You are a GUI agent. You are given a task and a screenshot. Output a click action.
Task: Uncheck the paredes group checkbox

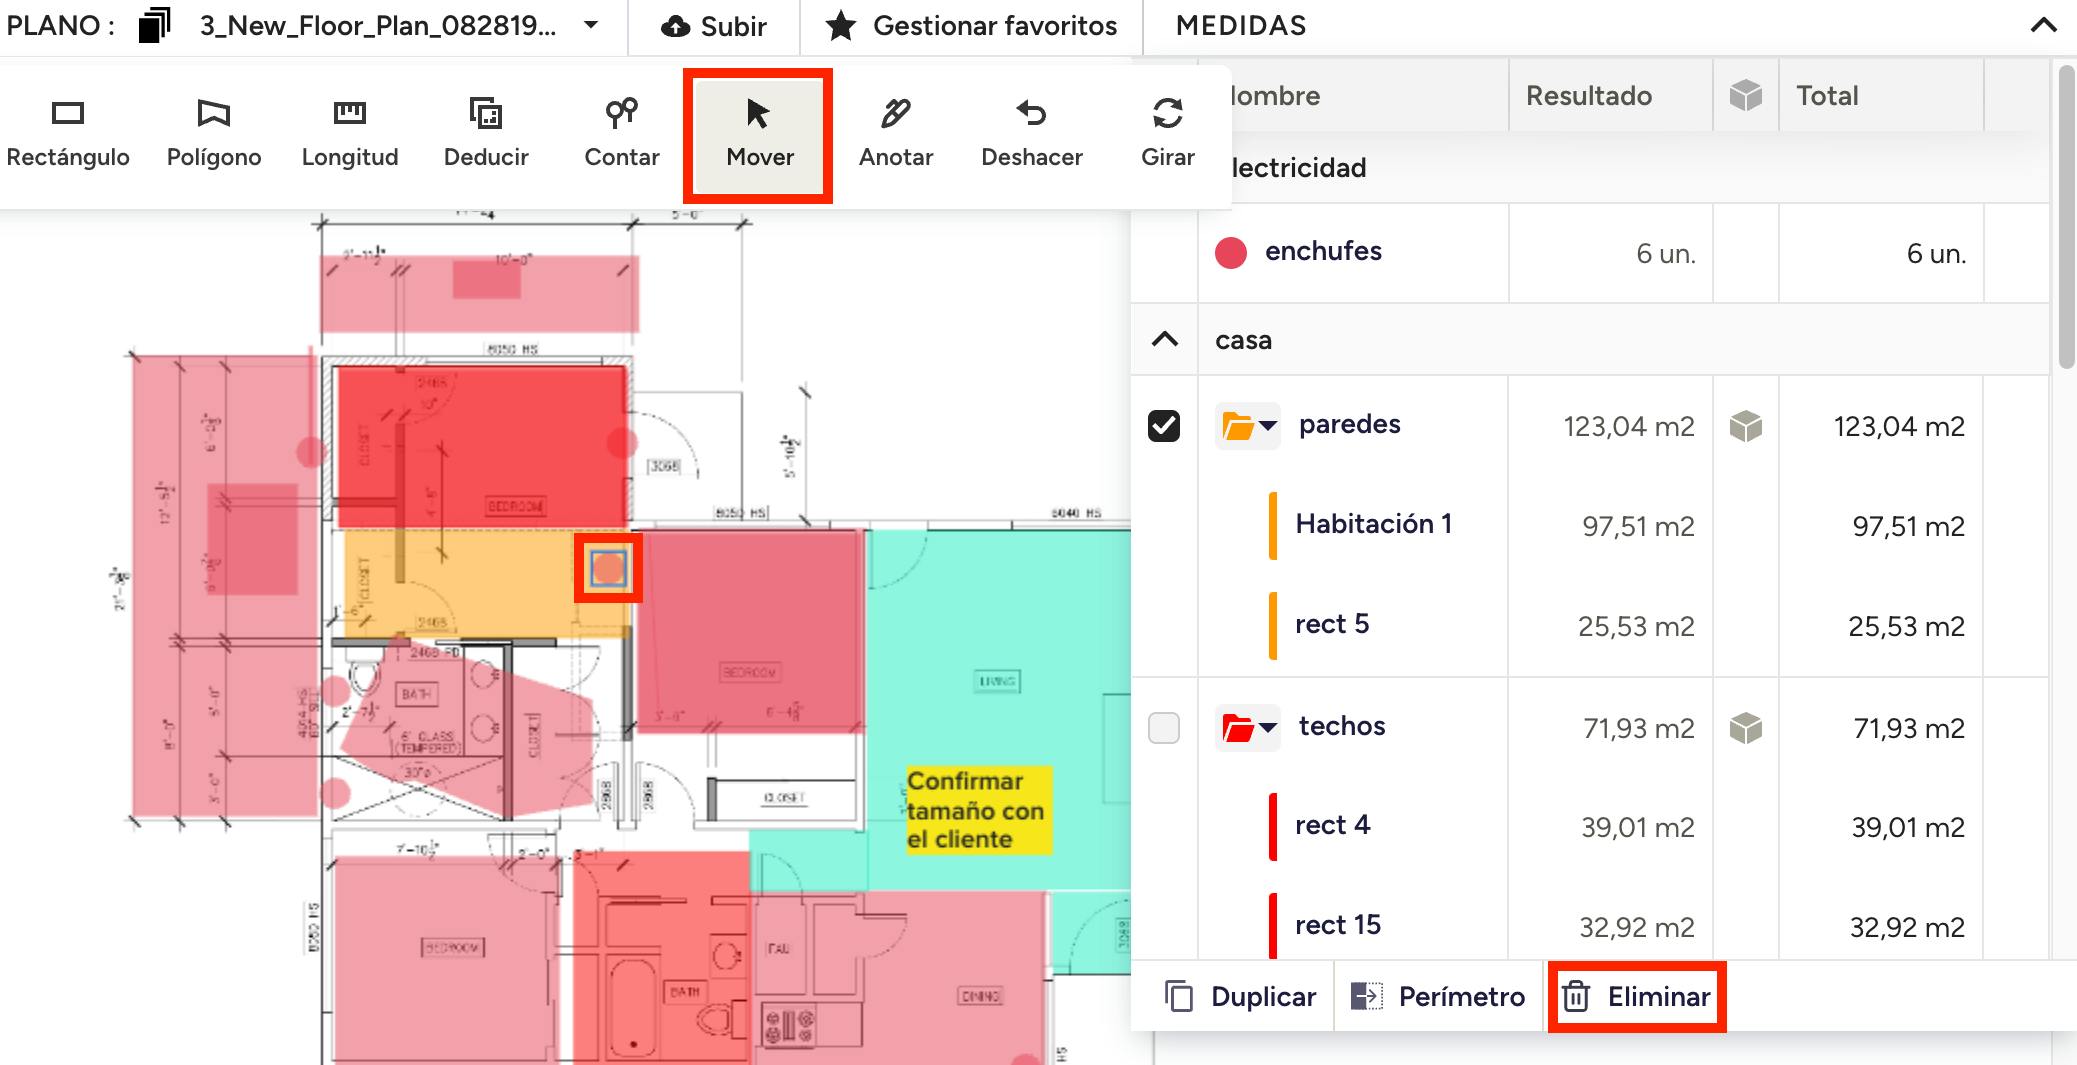click(1164, 426)
